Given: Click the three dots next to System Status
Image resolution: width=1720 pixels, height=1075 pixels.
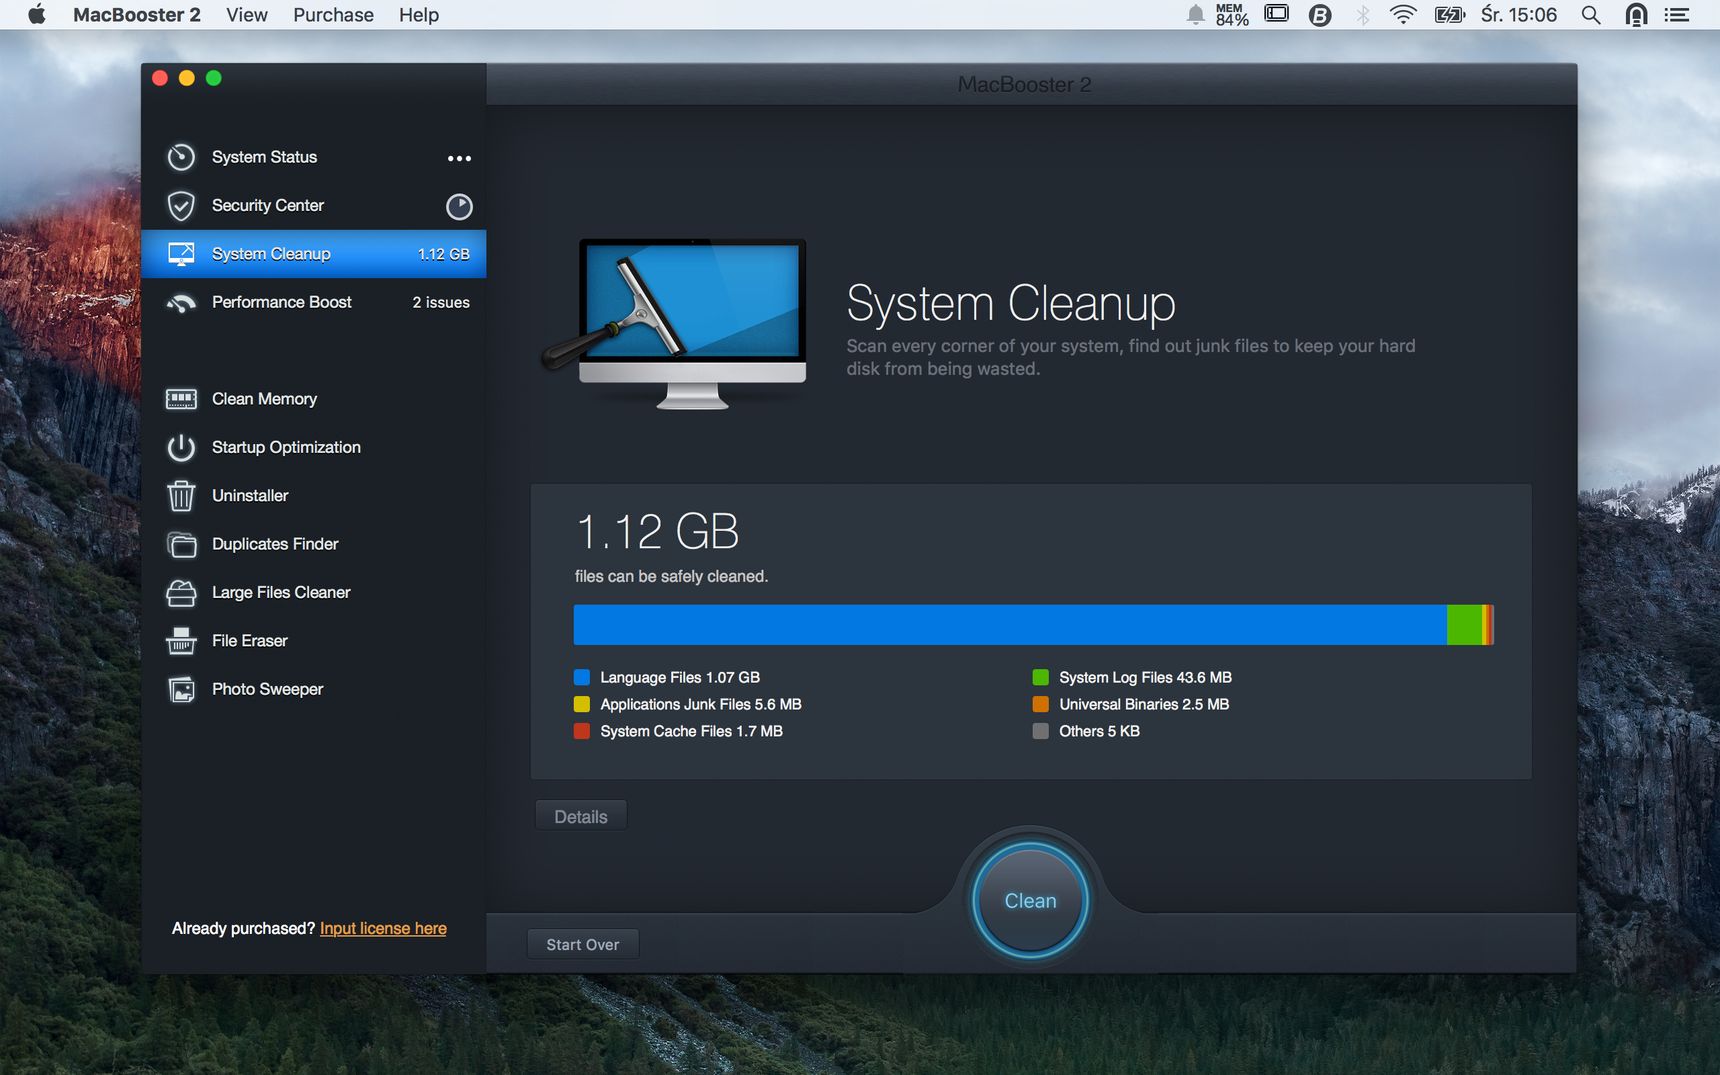Looking at the screenshot, I should pos(459,158).
